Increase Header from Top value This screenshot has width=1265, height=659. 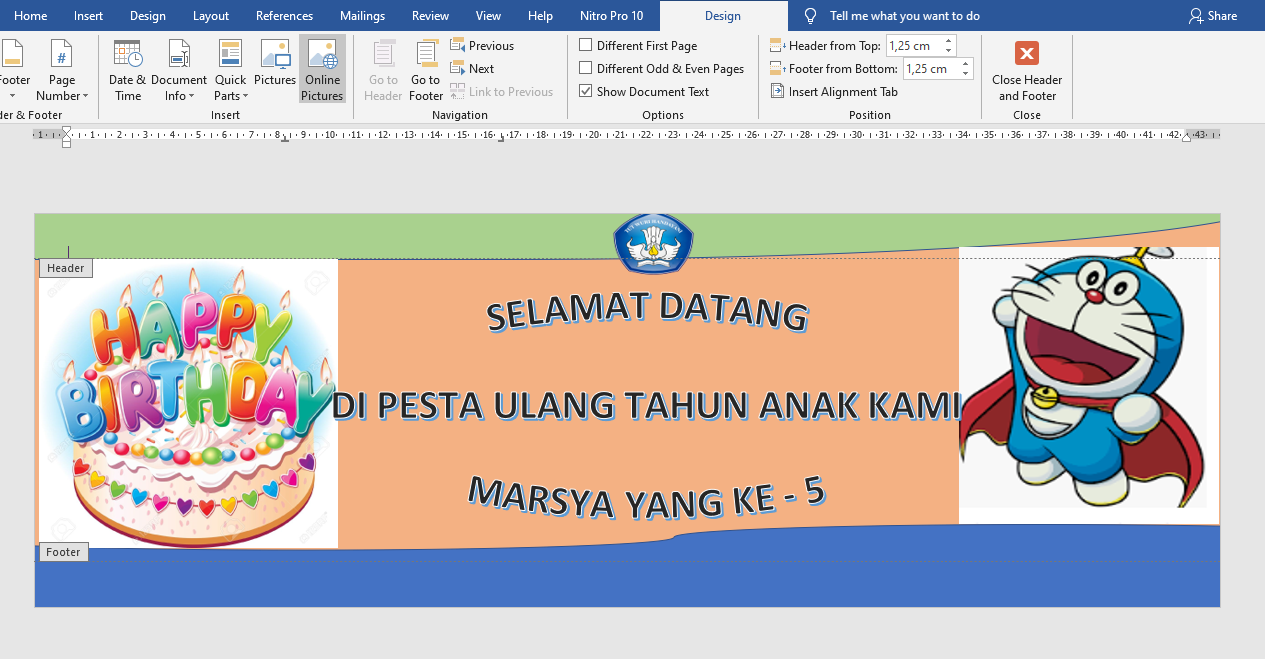pos(949,41)
